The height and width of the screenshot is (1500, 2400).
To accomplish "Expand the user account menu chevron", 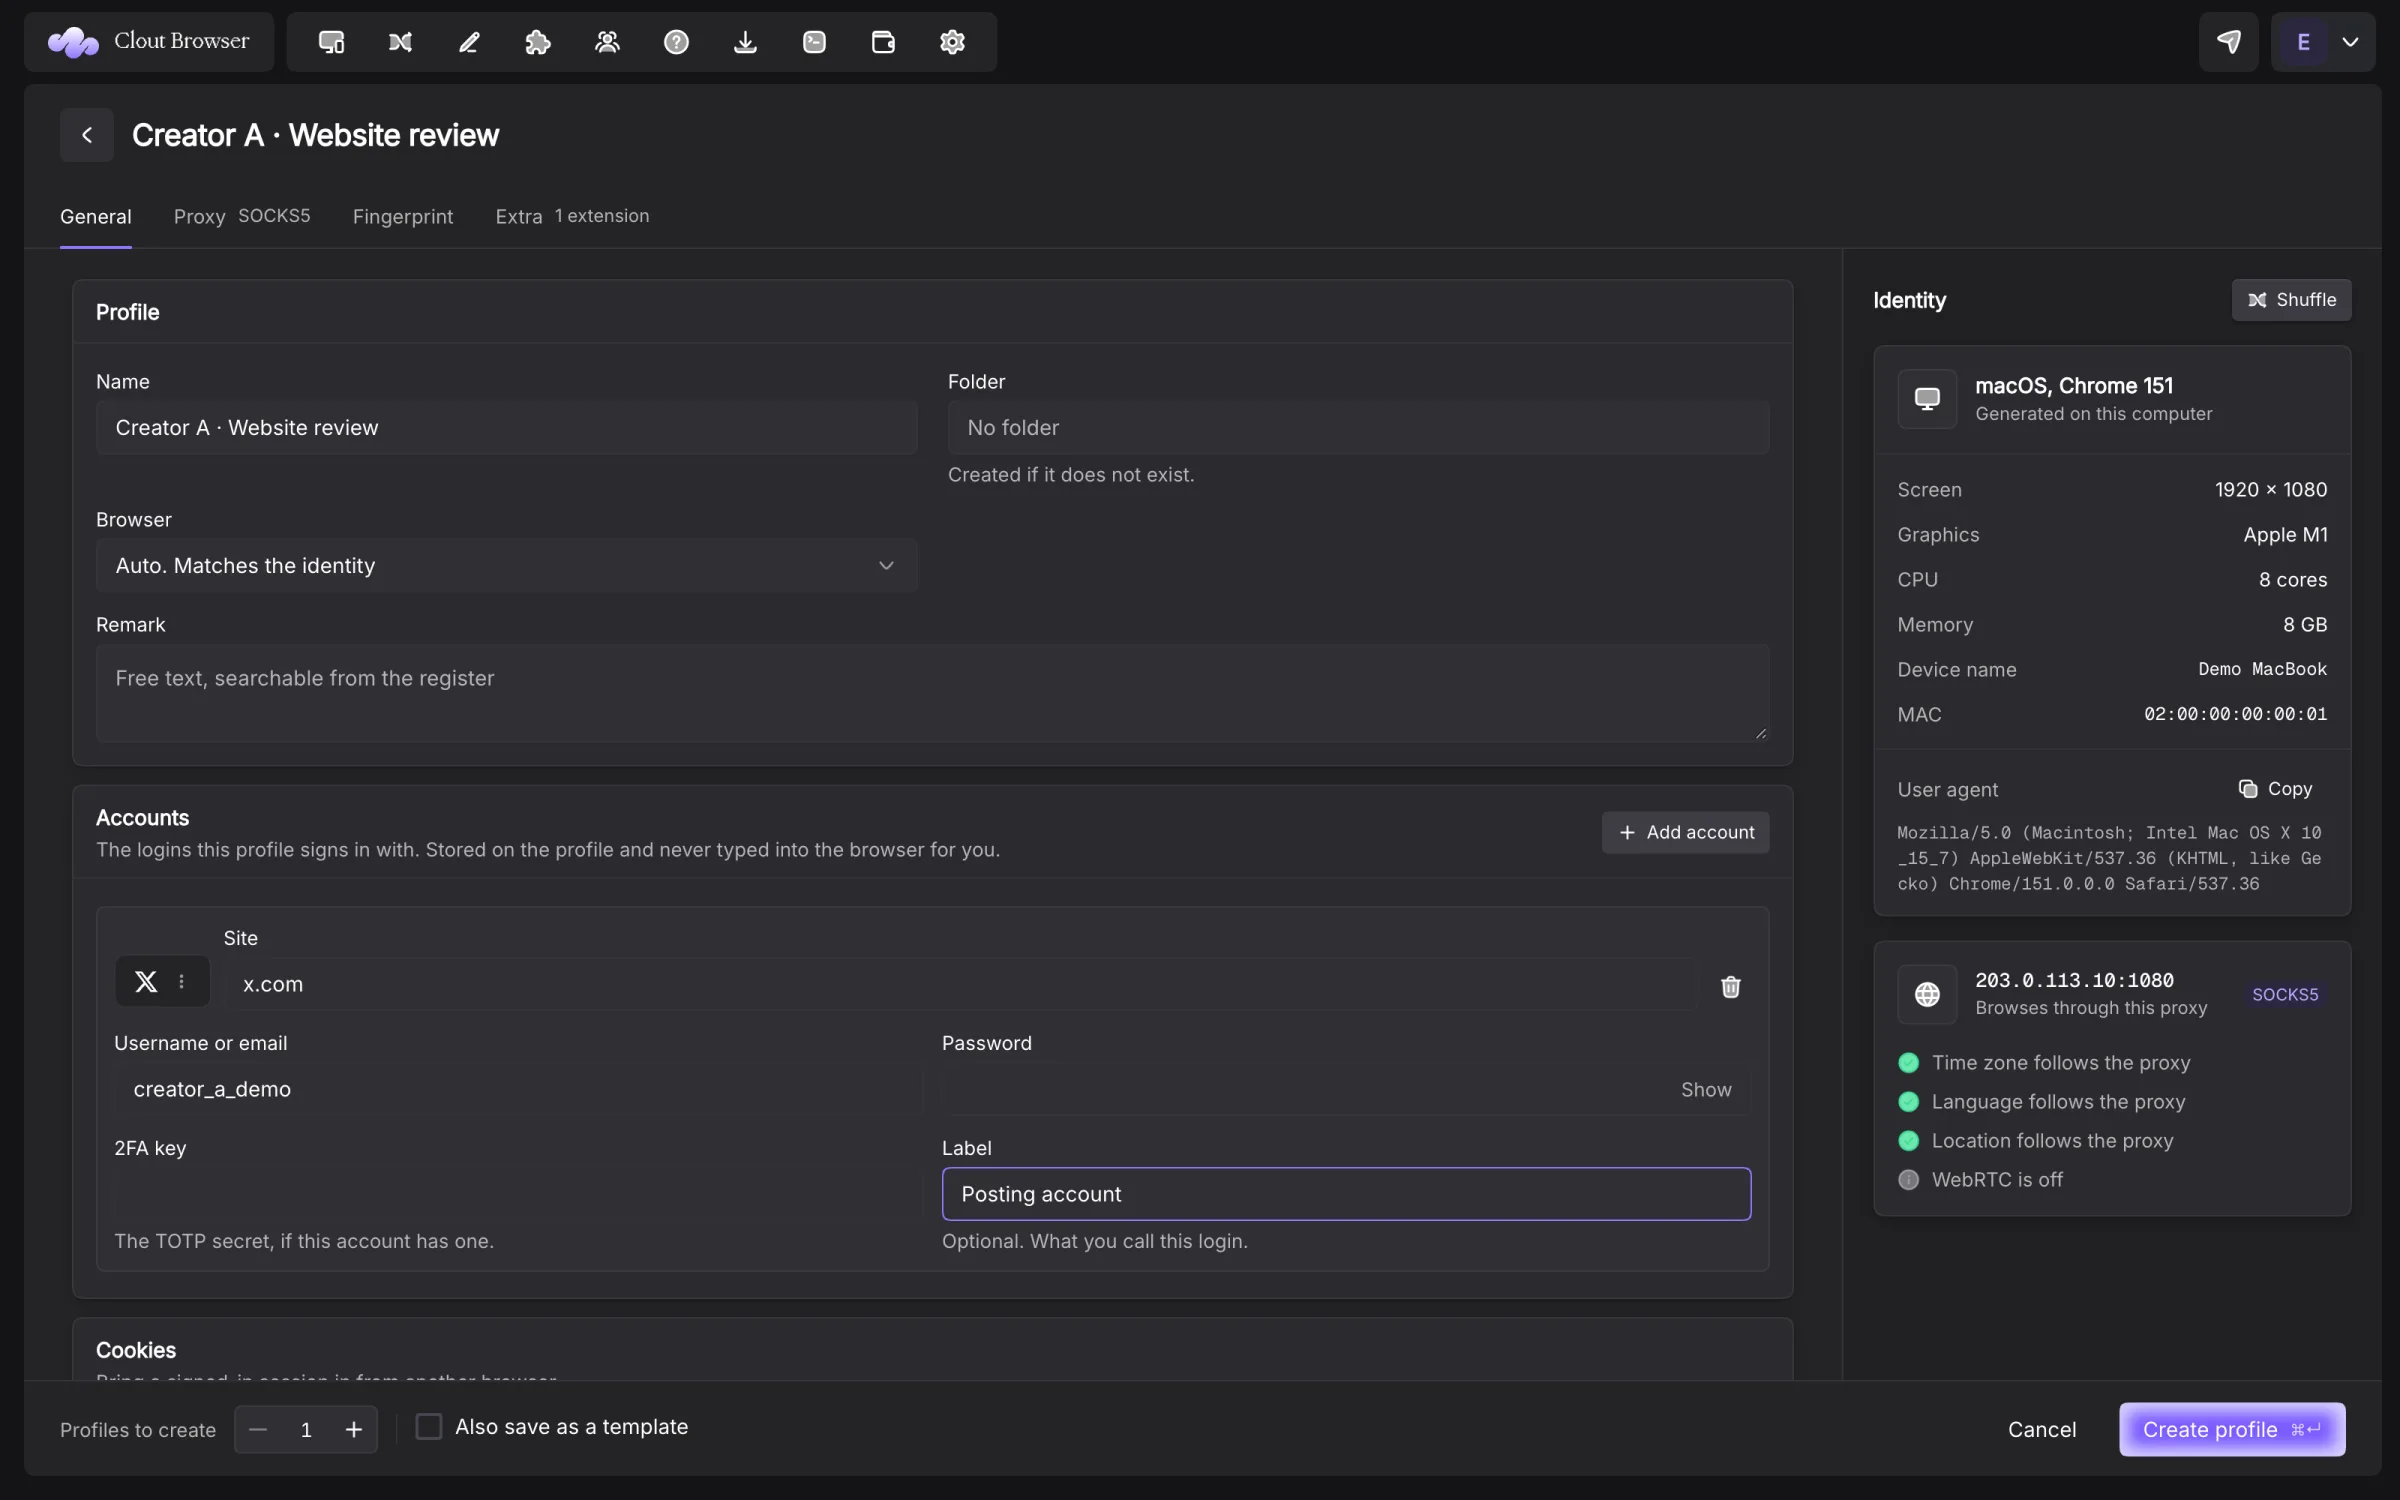I will tap(2350, 42).
